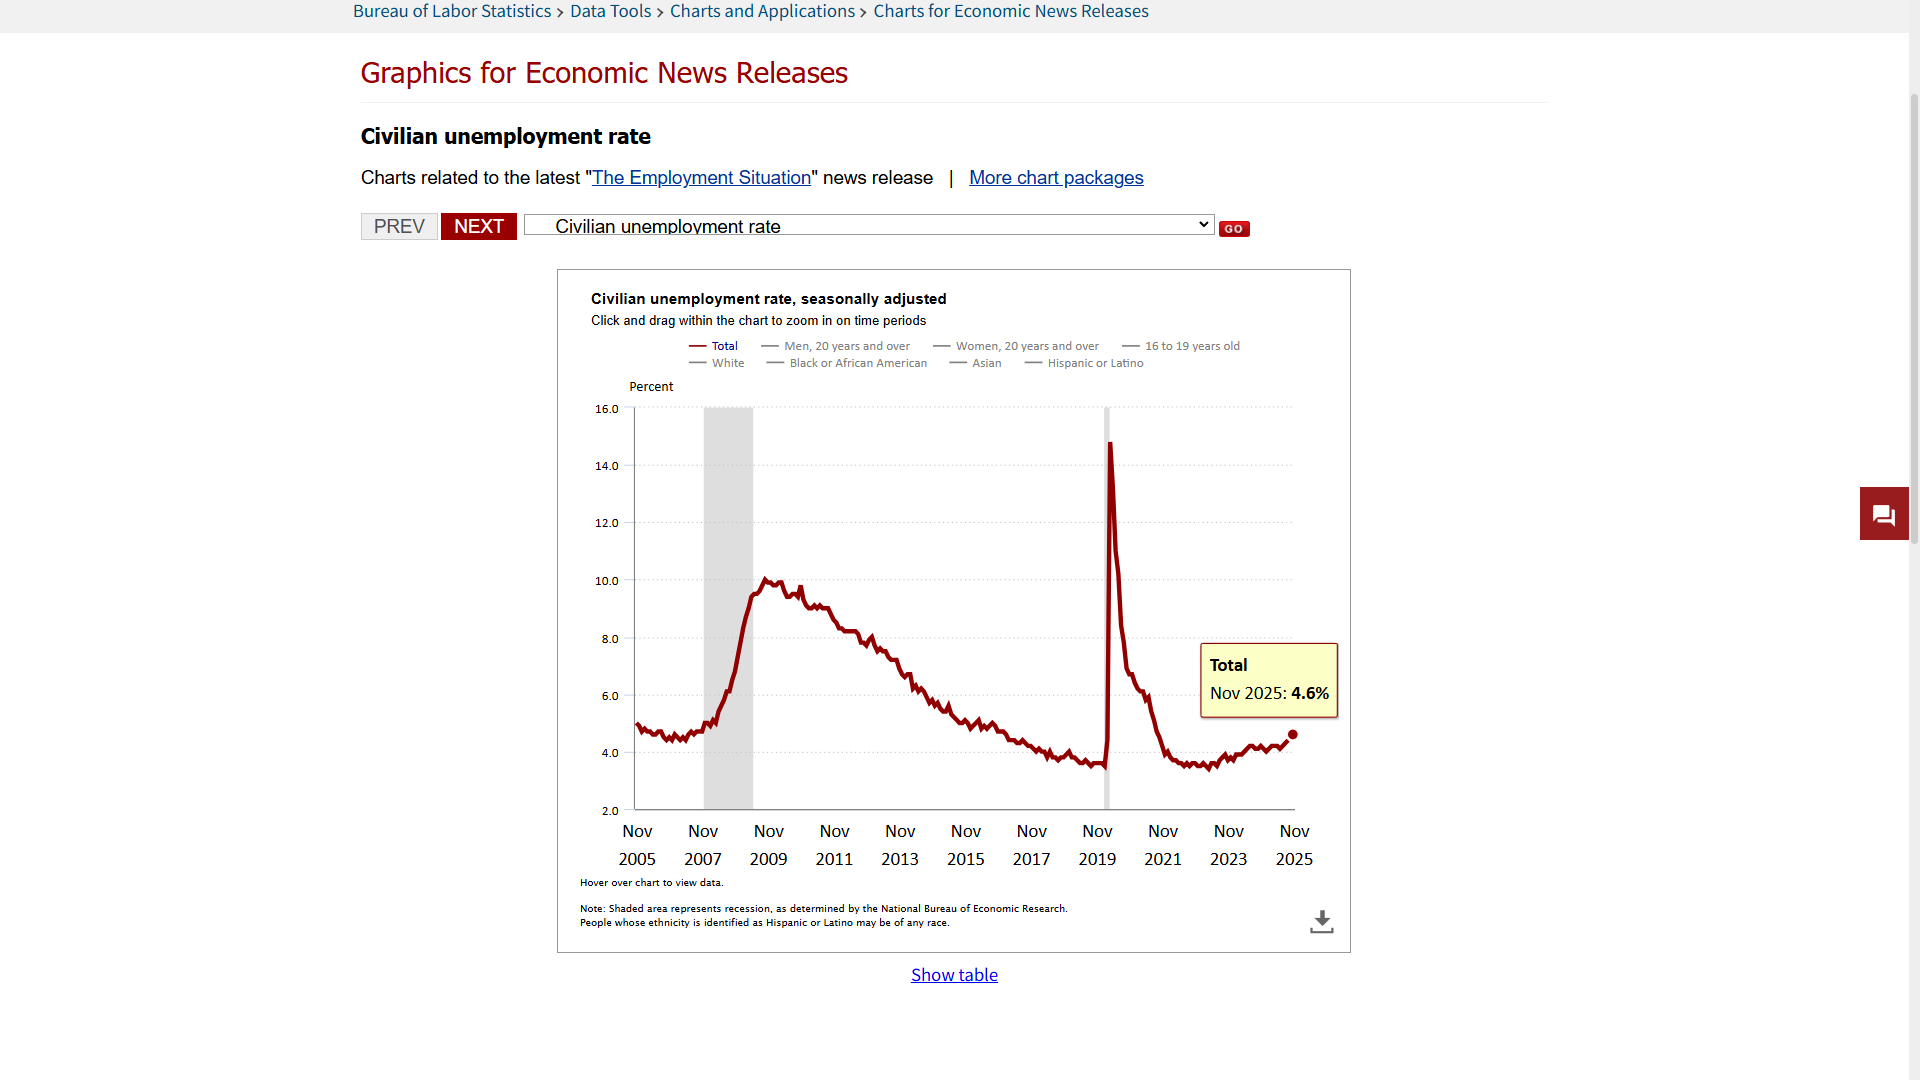Viewport: 1920px width, 1080px height.
Task: Open The Employment Situation link
Action: click(x=701, y=177)
